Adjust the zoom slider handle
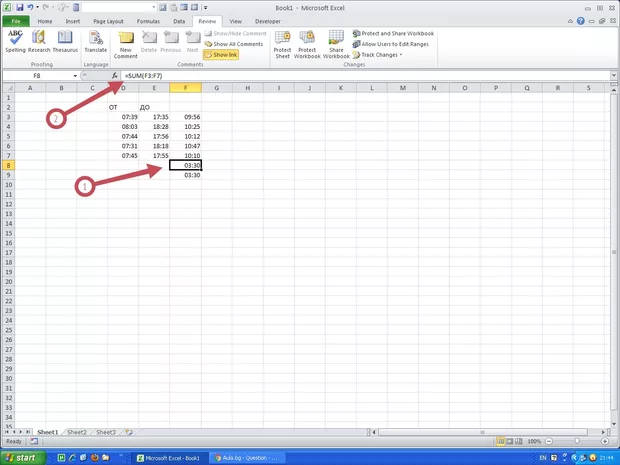The image size is (620, 465). tap(577, 441)
